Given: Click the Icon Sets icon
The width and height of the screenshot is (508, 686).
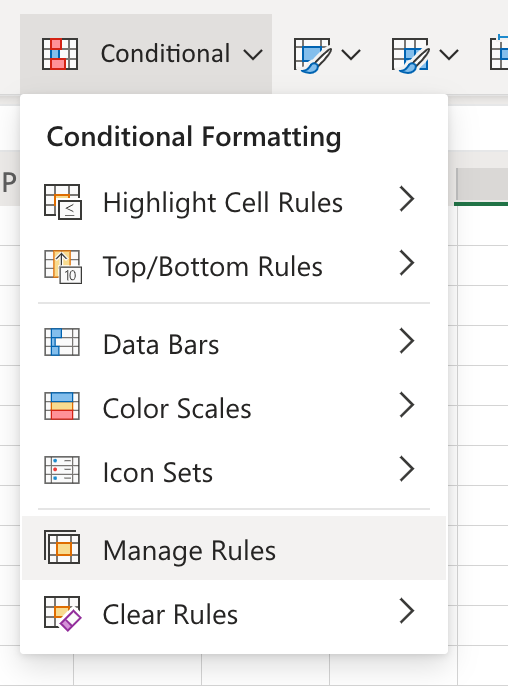Looking at the screenshot, I should [x=62, y=470].
